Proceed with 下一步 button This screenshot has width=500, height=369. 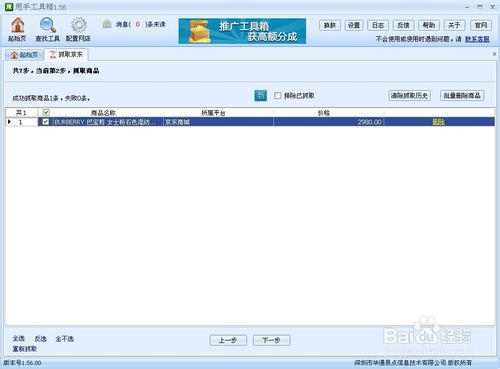coord(272,340)
